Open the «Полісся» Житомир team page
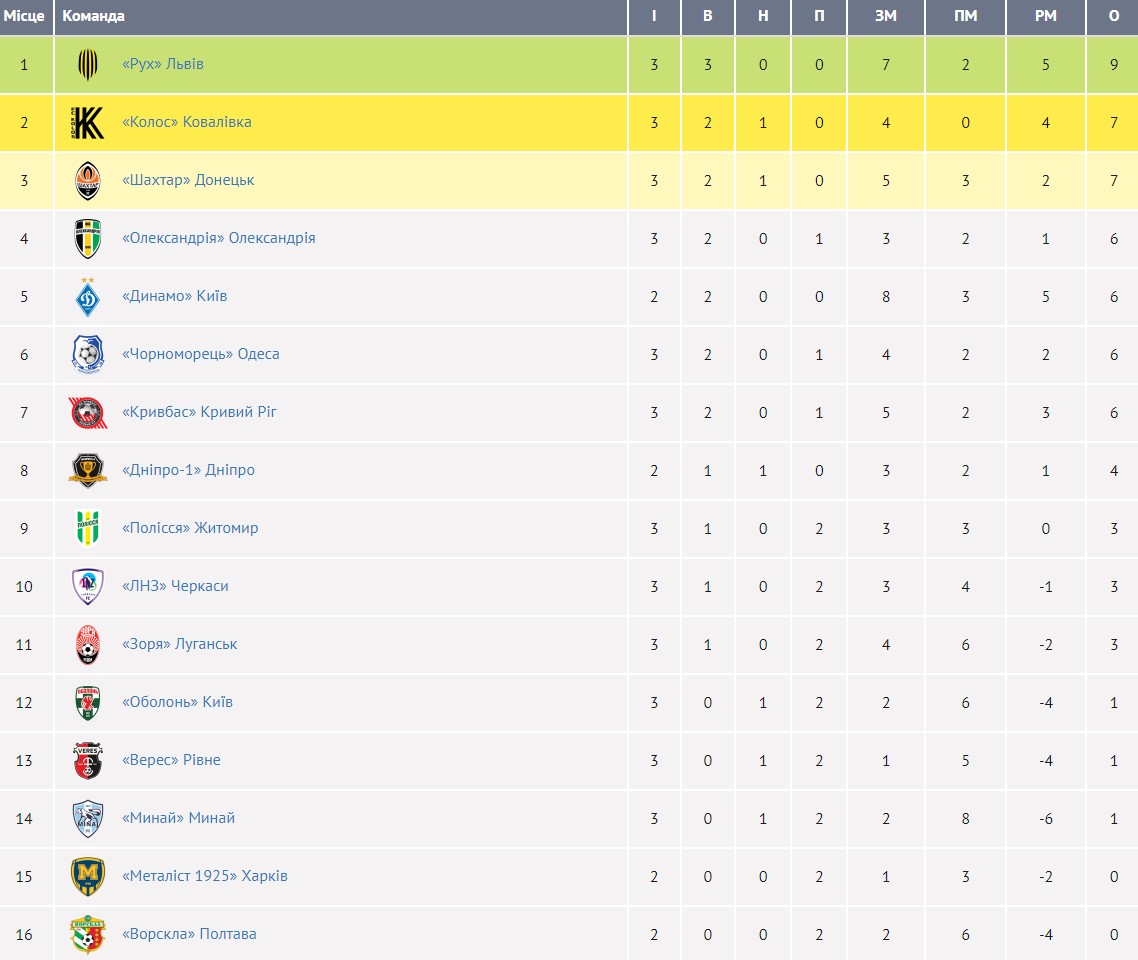This screenshot has height=960, width=1138. (x=190, y=528)
